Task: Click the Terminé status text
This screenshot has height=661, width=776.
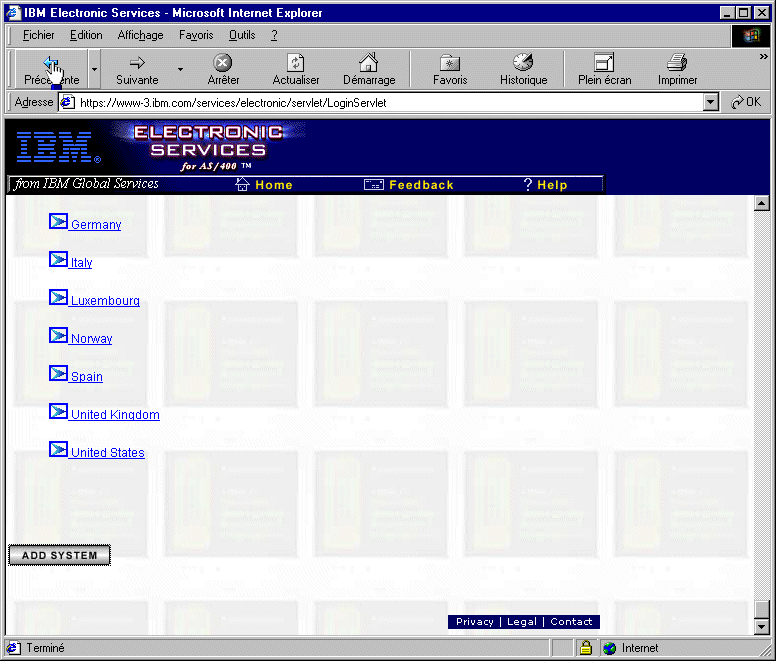Action: 45,648
